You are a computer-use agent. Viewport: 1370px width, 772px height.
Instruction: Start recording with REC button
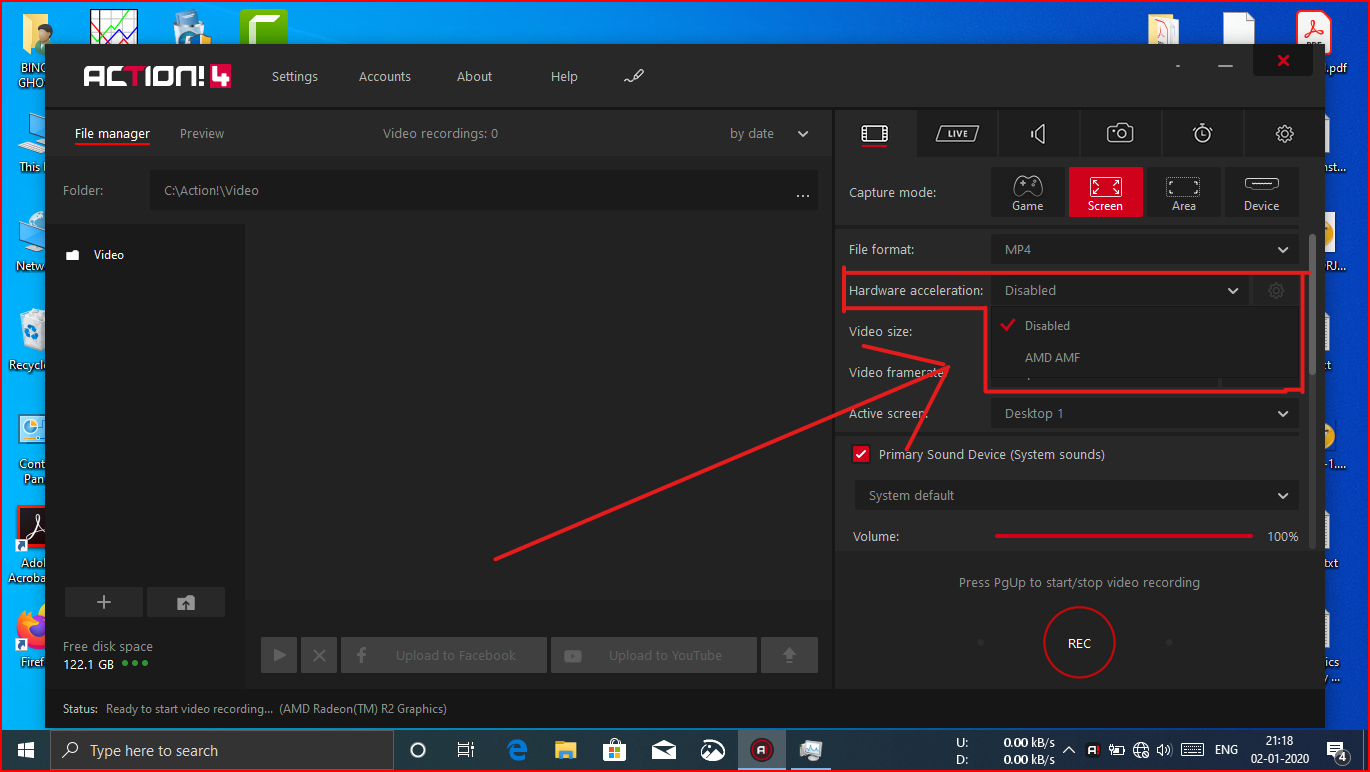[x=1079, y=643]
